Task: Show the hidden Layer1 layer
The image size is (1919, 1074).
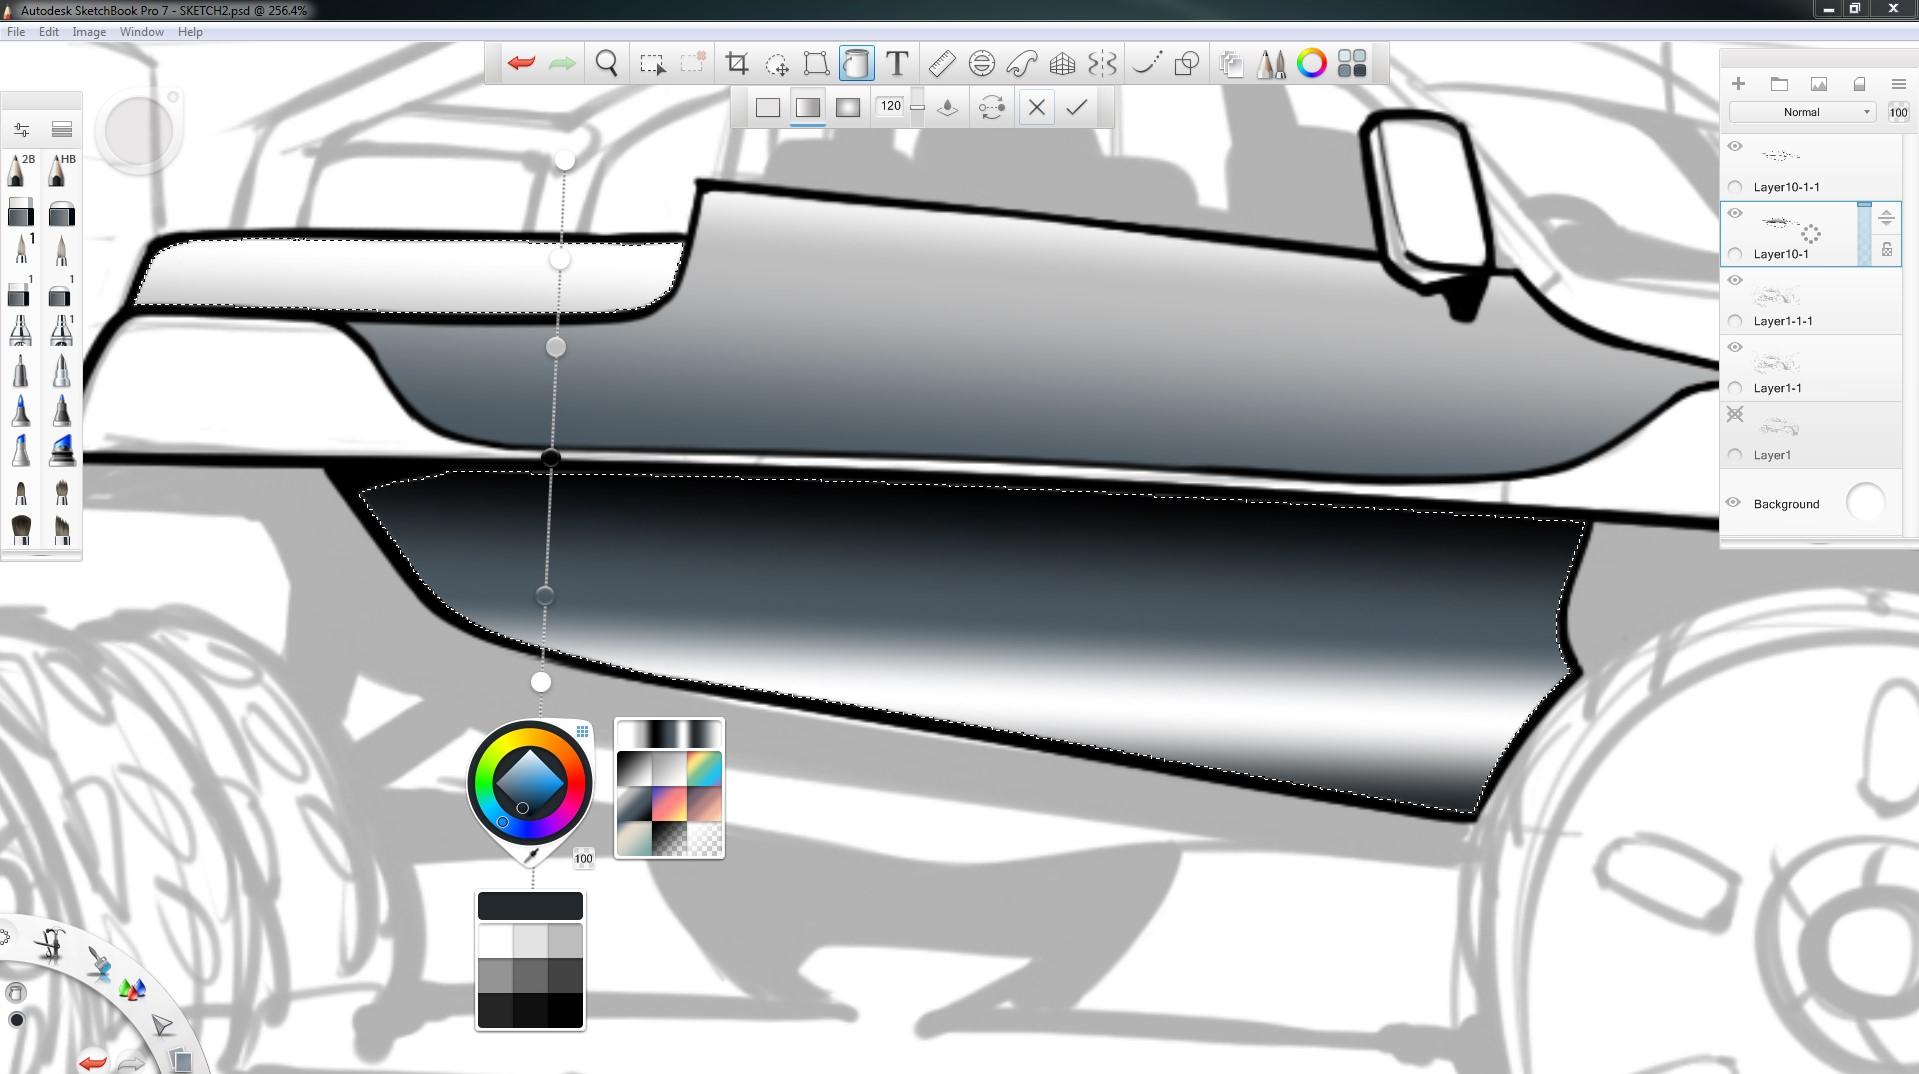Action: pyautogui.click(x=1735, y=414)
